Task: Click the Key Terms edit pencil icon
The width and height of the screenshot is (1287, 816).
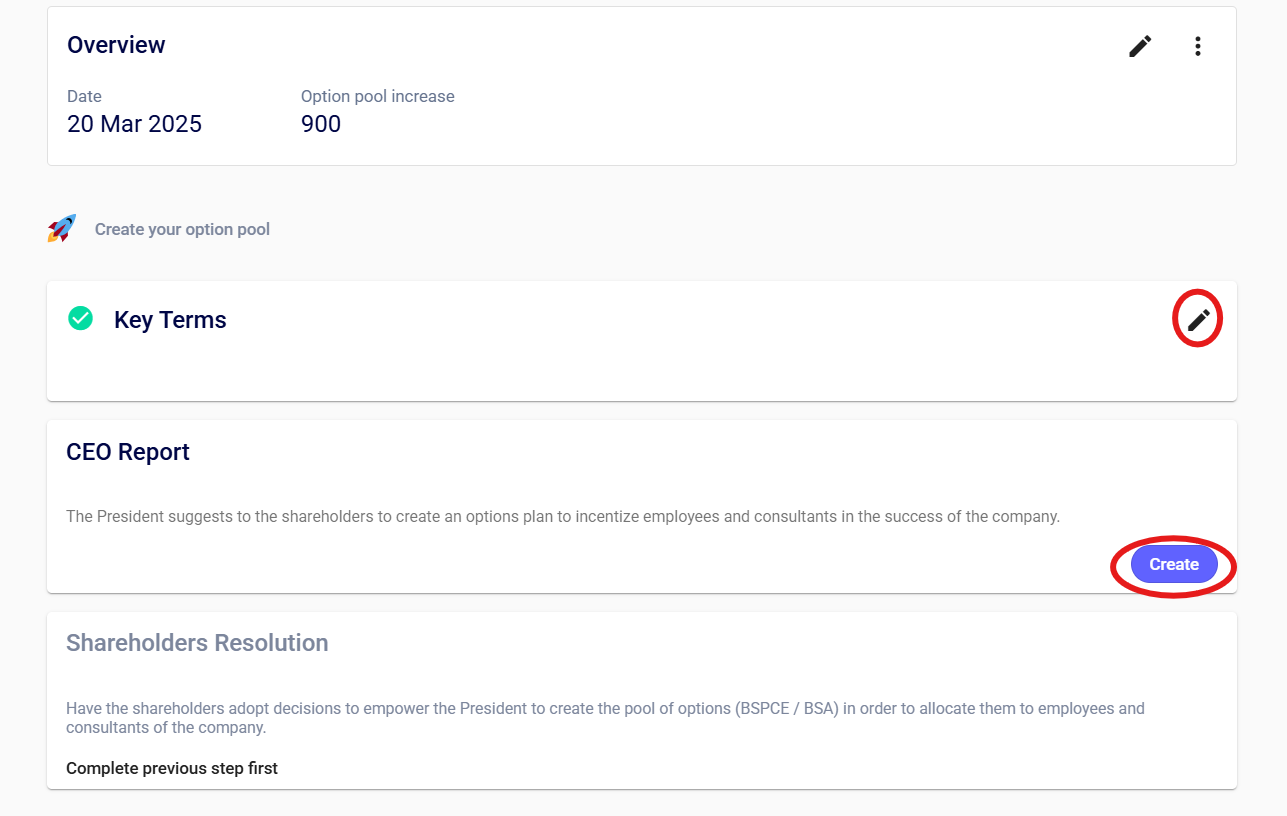Action: click(1198, 320)
